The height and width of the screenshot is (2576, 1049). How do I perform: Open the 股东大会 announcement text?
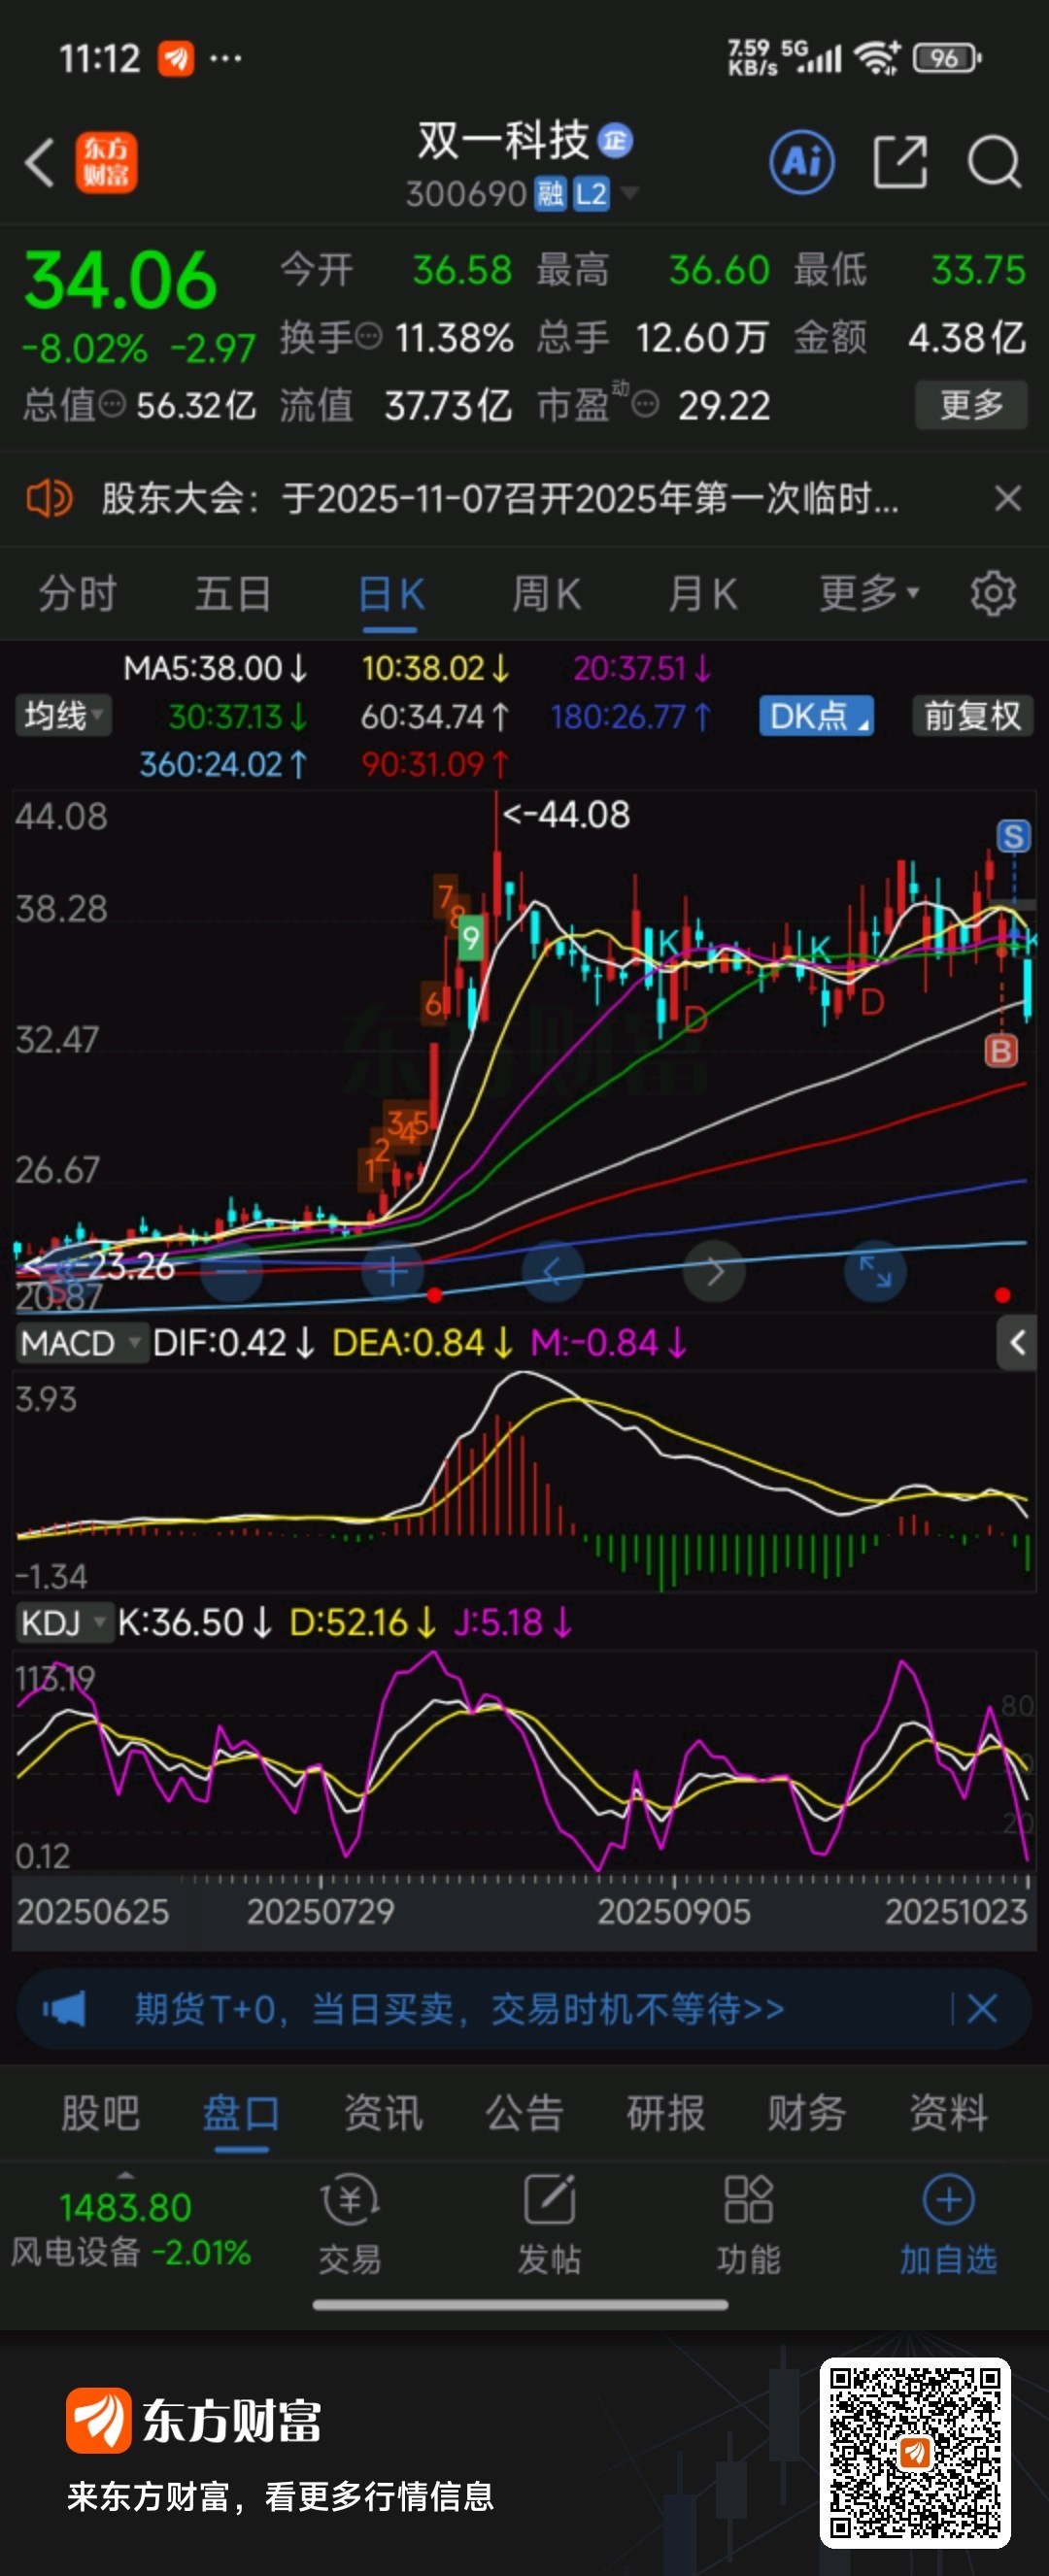tap(500, 498)
